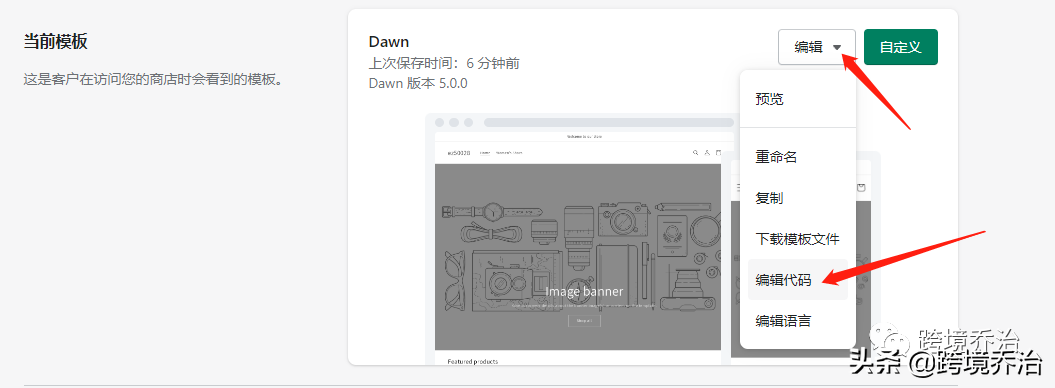The image size is (1055, 388).
Task: Click the Dawn 版本 5.0.0 text
Action: (x=418, y=84)
